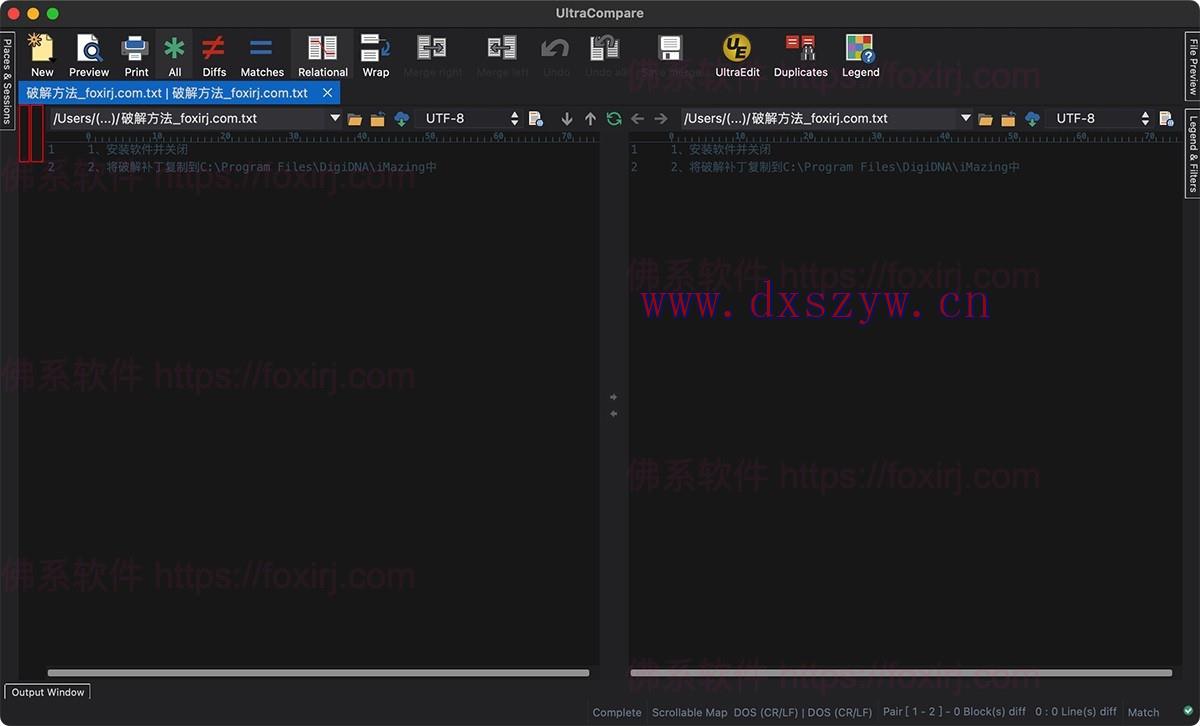Open file browser for left pane

pos(355,119)
